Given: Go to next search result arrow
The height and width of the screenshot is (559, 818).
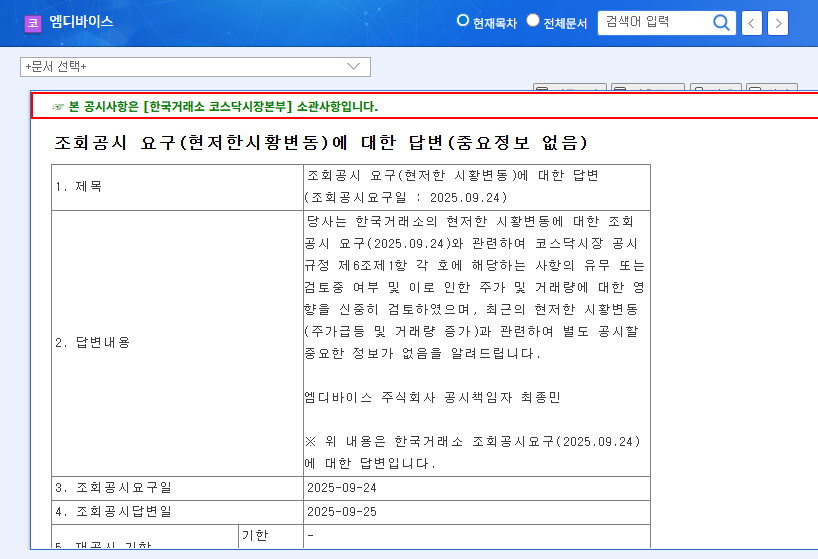Looking at the screenshot, I should 778,23.
